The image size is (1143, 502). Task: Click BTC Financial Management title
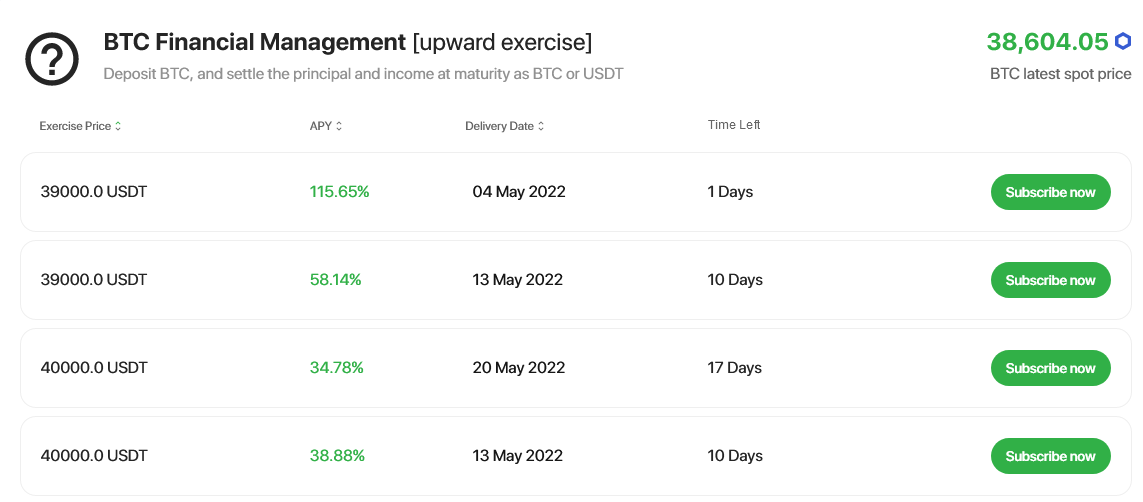pos(254,42)
